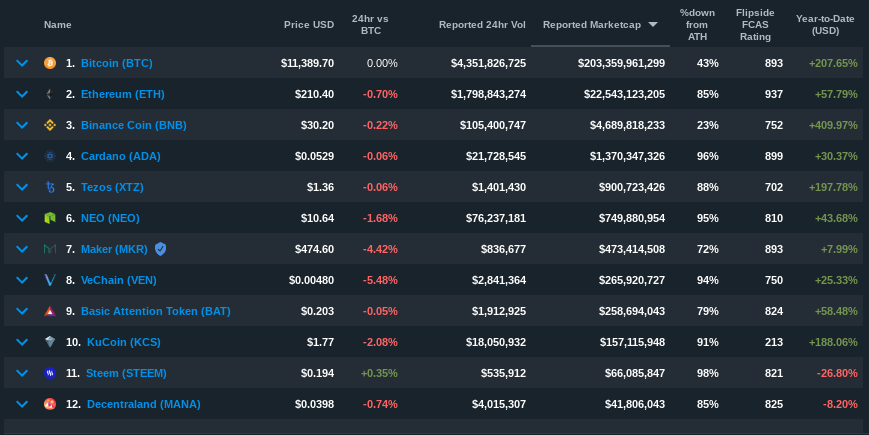
Task: Open the Decentraland (MANA) link
Action: pos(143,404)
